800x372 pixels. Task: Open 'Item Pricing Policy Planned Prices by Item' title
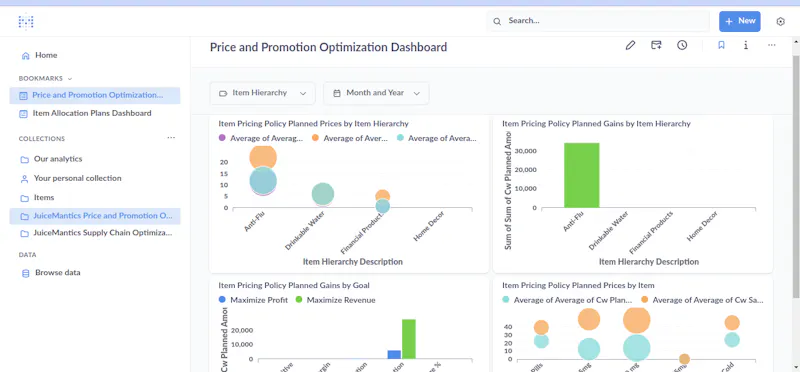click(x=578, y=285)
